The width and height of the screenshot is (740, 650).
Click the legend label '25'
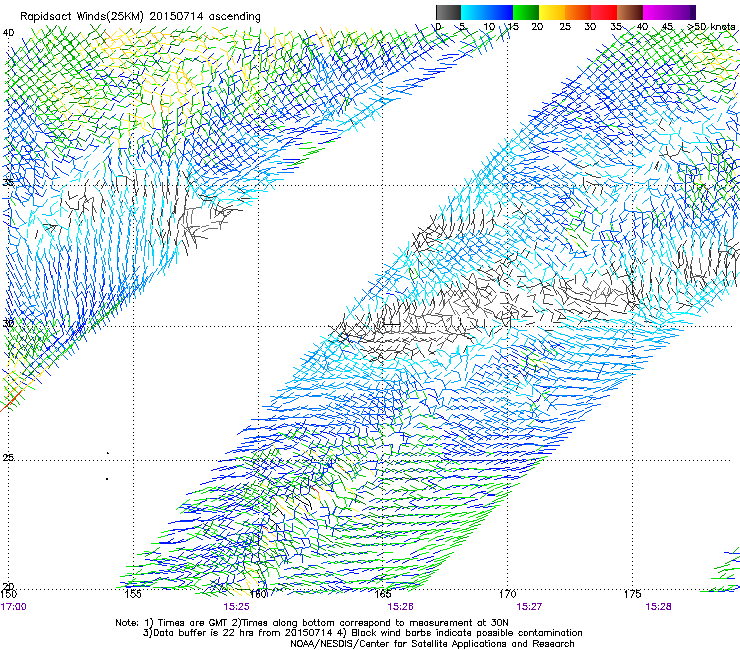pyautogui.click(x=565, y=26)
